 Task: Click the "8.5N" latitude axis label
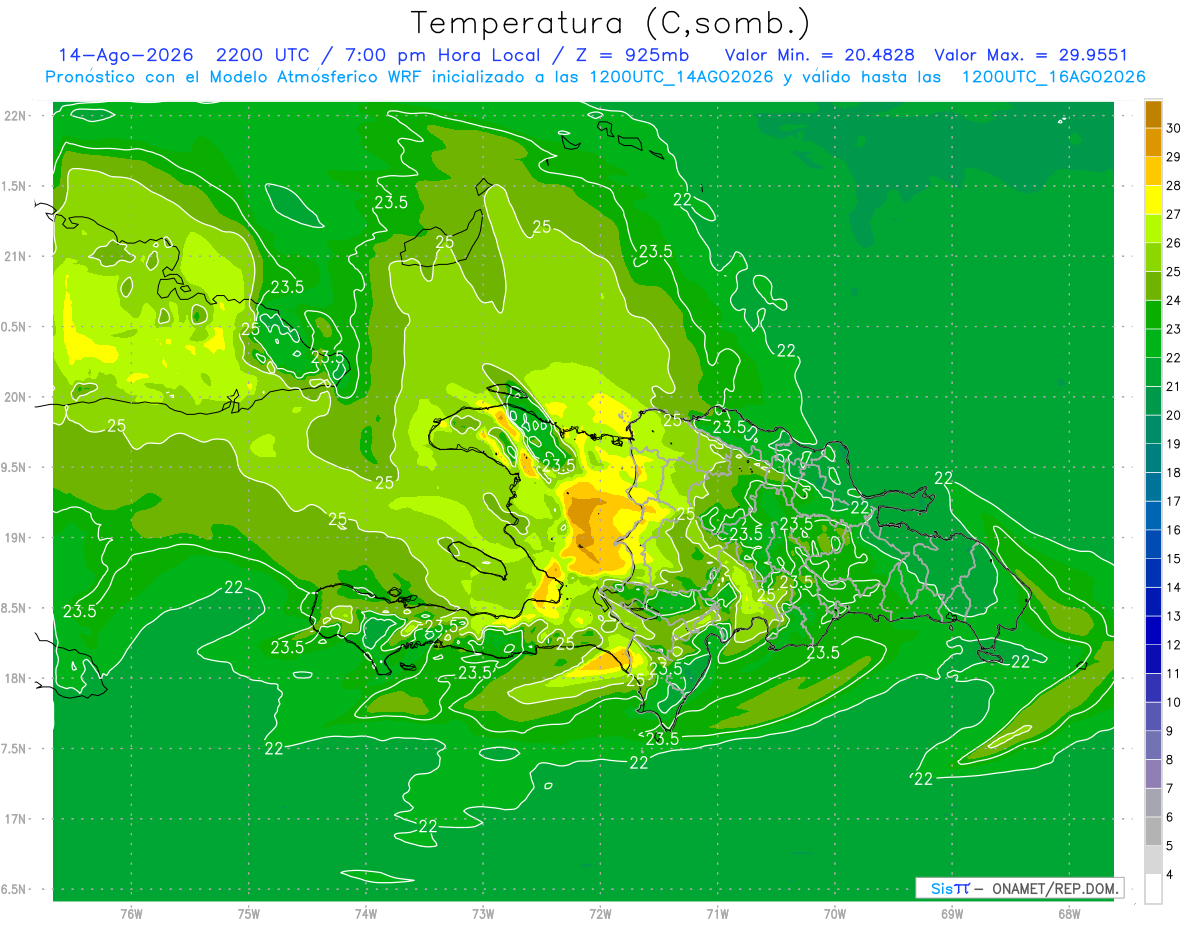(14, 608)
